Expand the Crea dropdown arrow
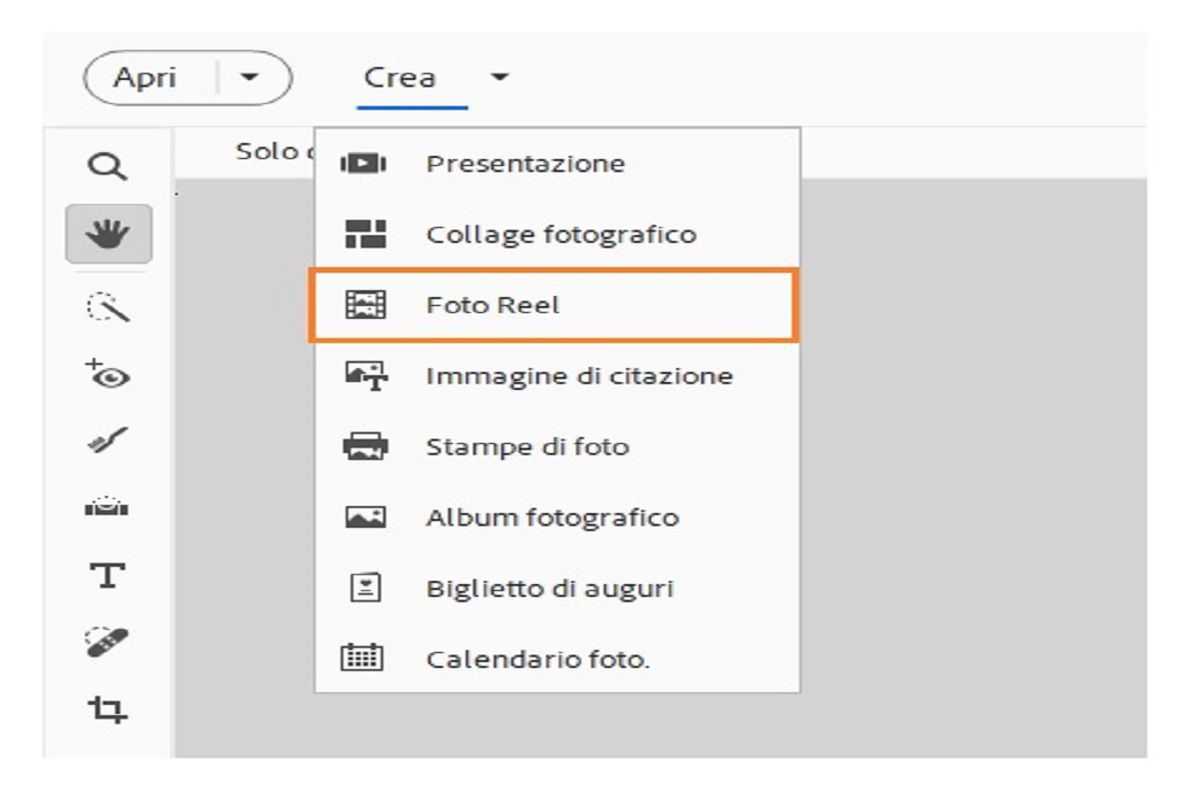This screenshot has height=795, width=1200. [x=501, y=78]
